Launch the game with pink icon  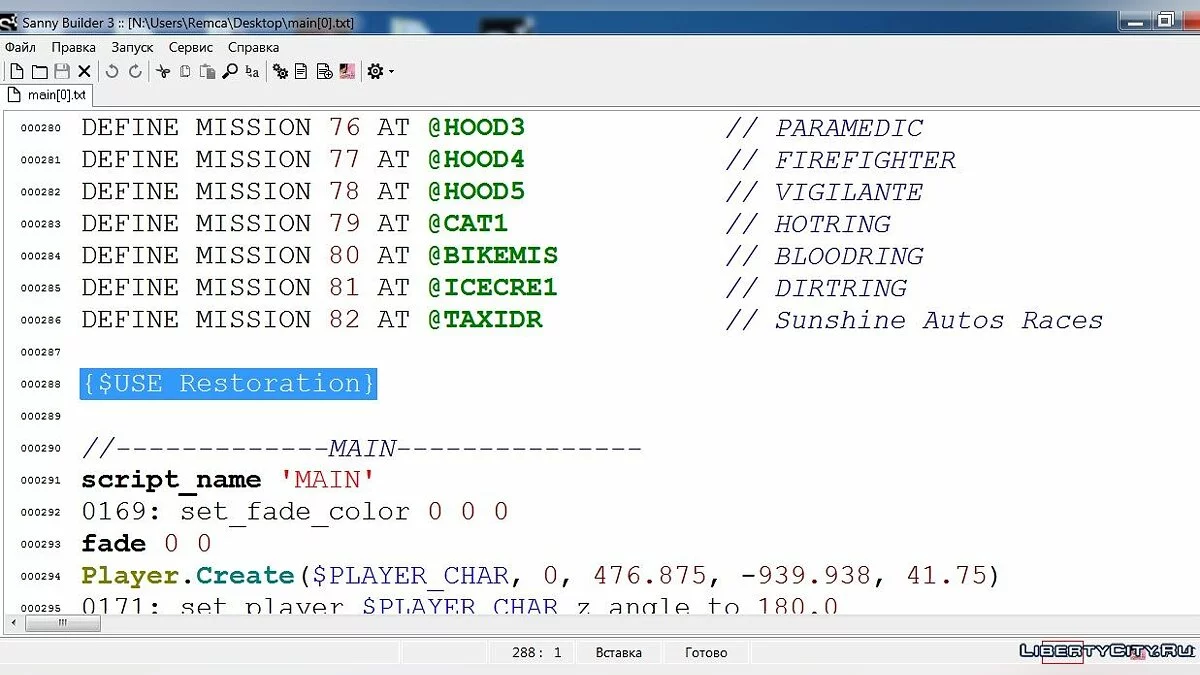tap(347, 71)
